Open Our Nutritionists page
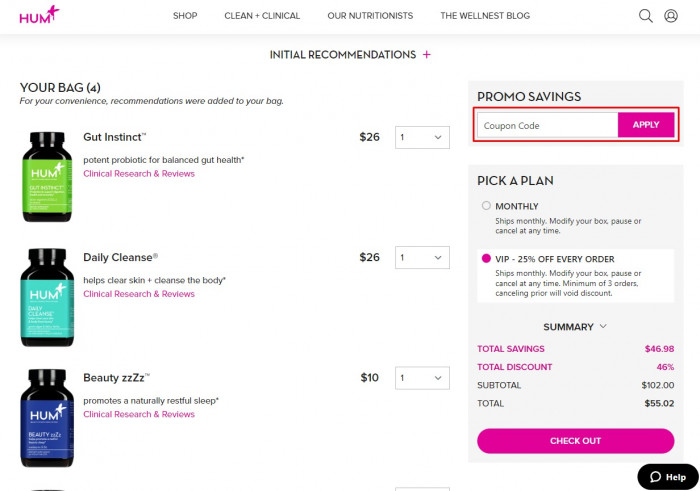 tap(370, 16)
